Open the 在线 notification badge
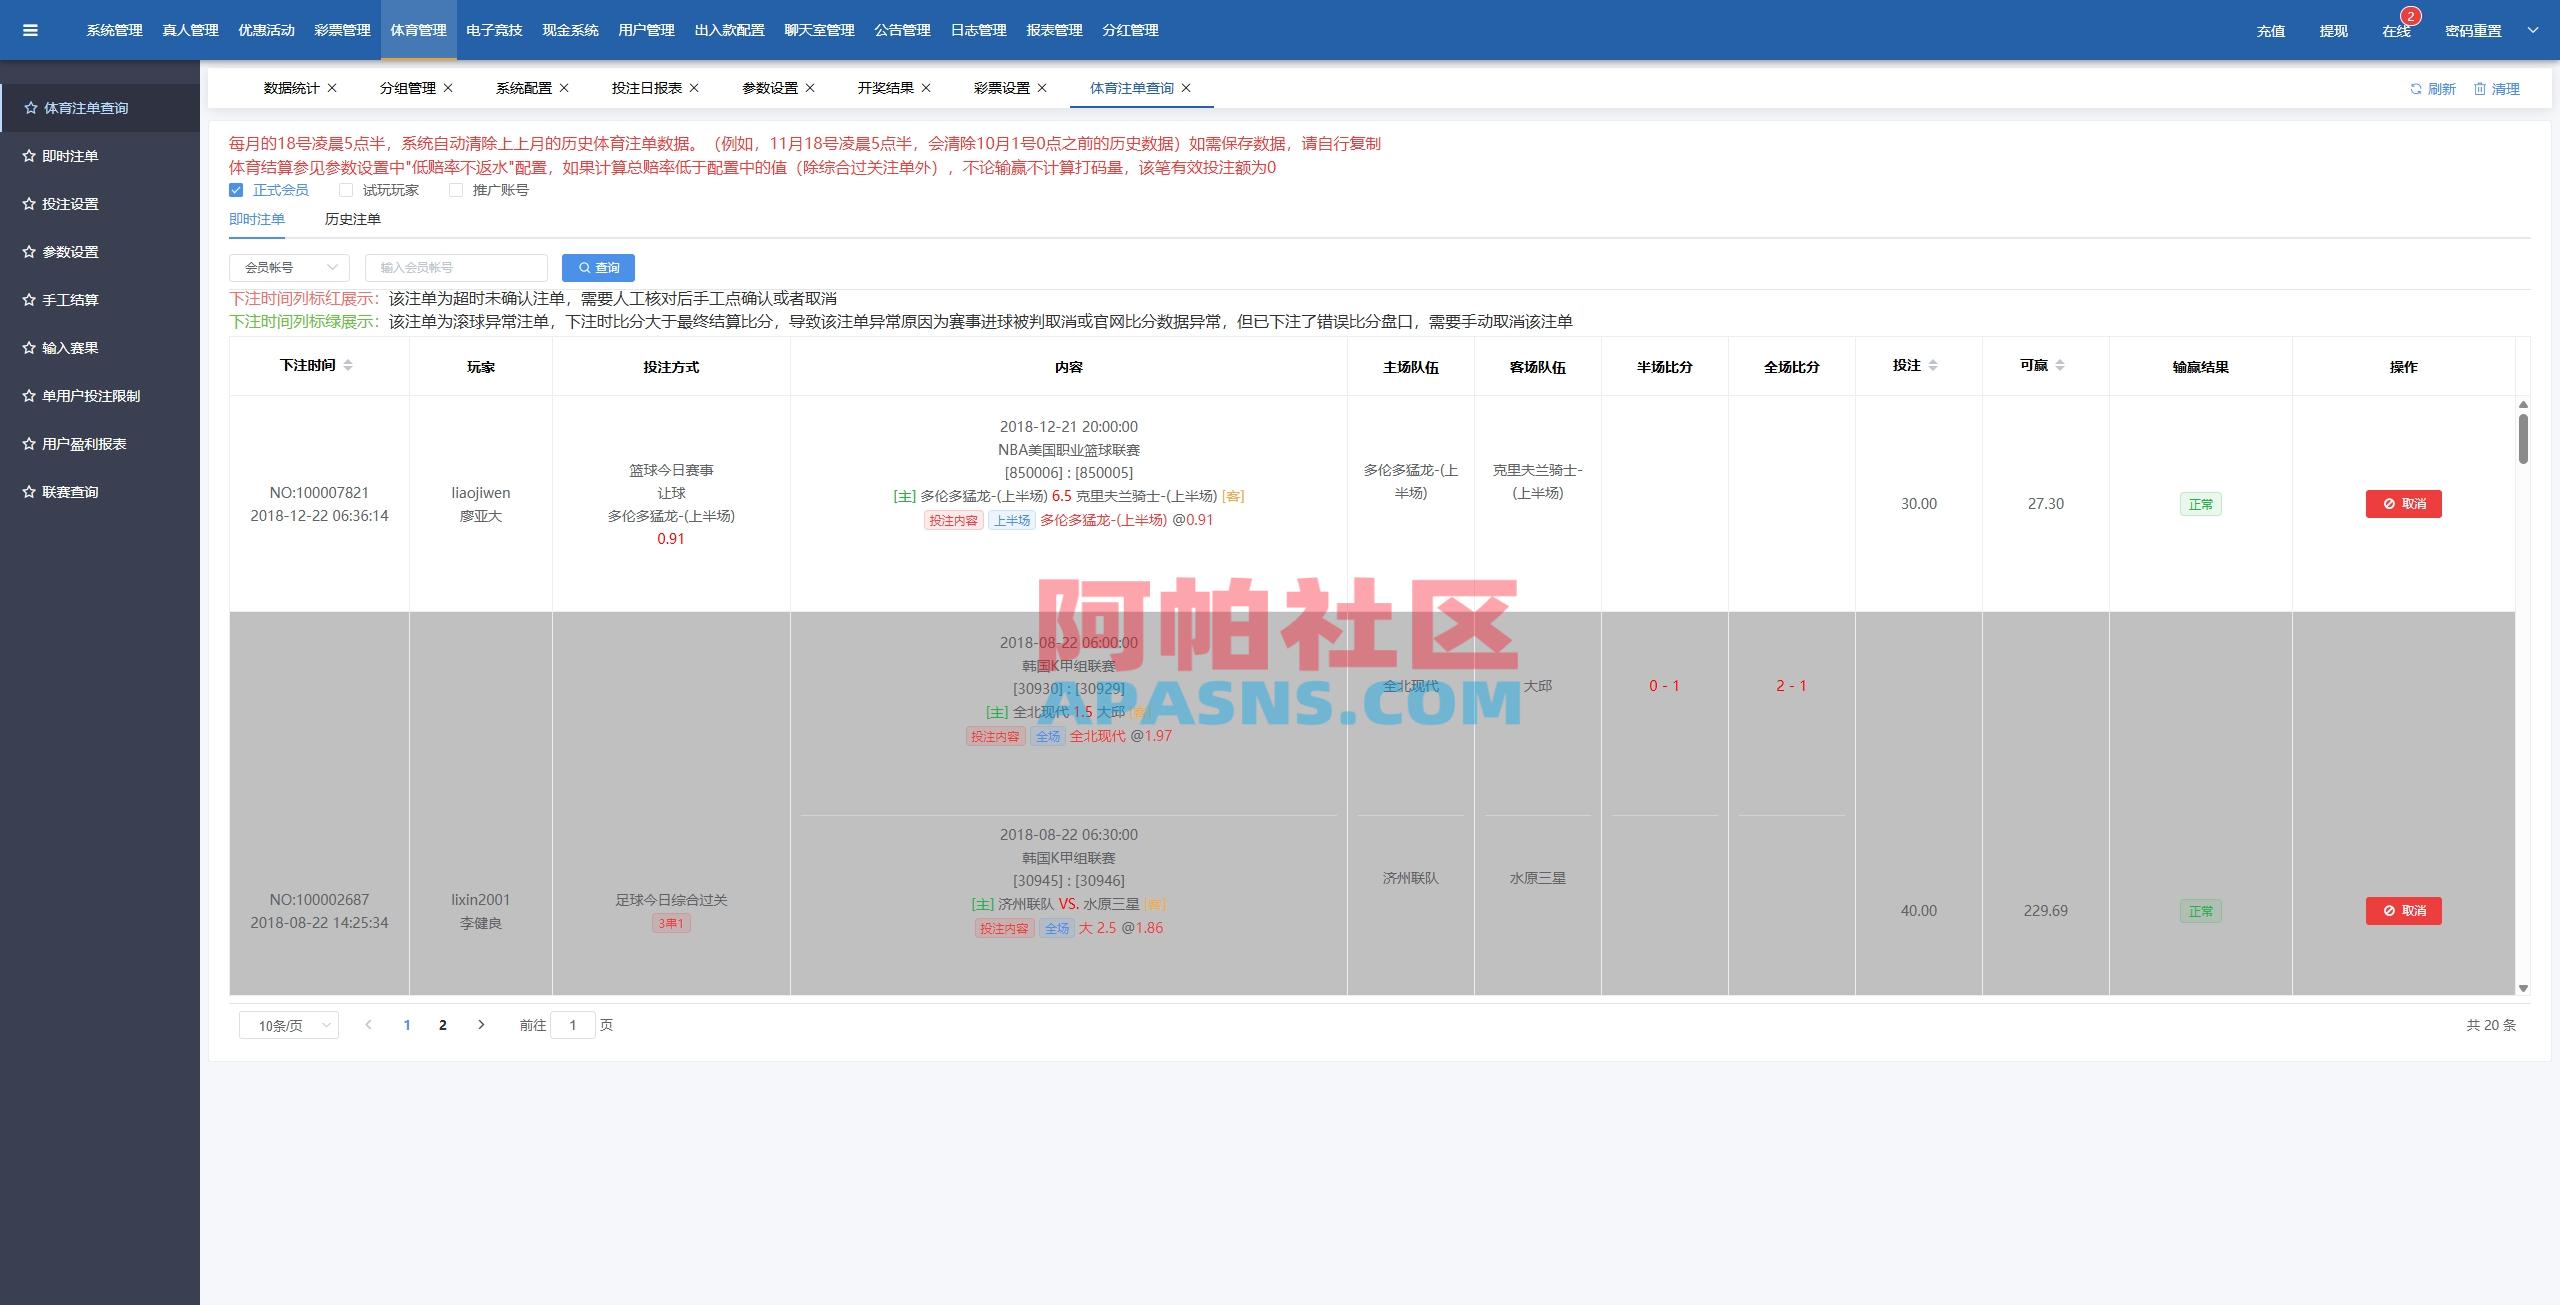The width and height of the screenshot is (2560, 1305). point(2410,17)
